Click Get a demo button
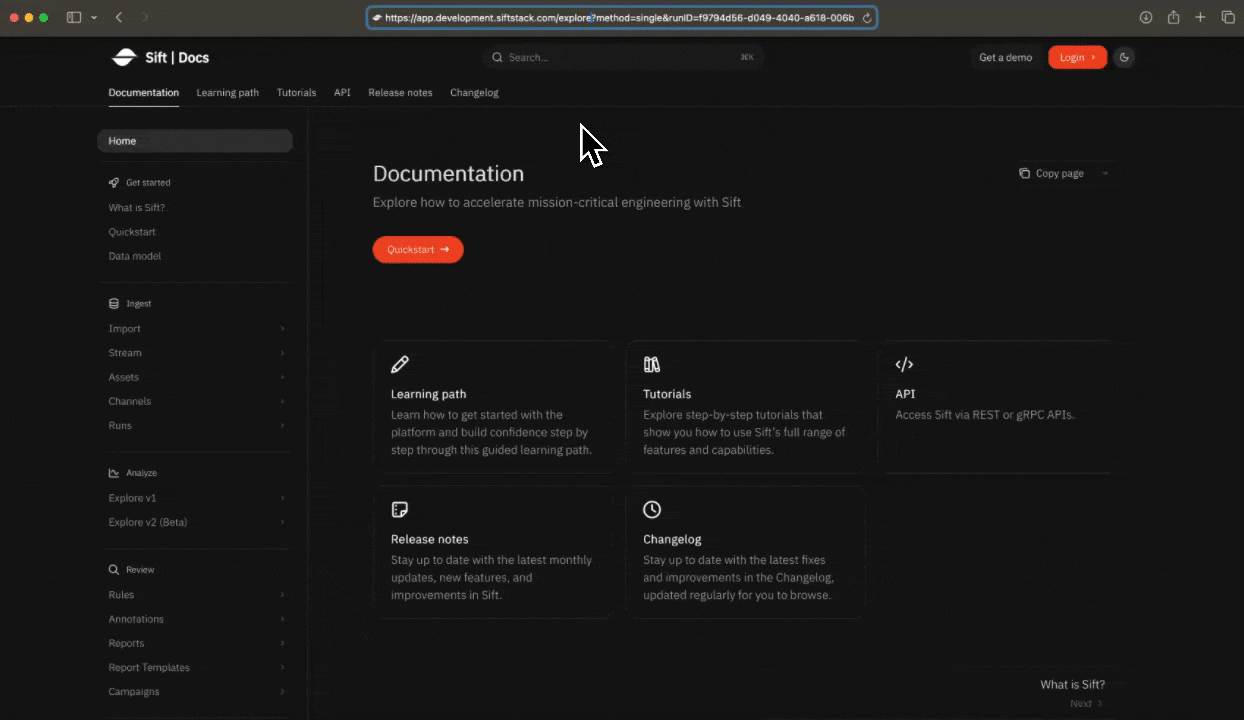This screenshot has height=720, width=1244. click(x=1005, y=57)
